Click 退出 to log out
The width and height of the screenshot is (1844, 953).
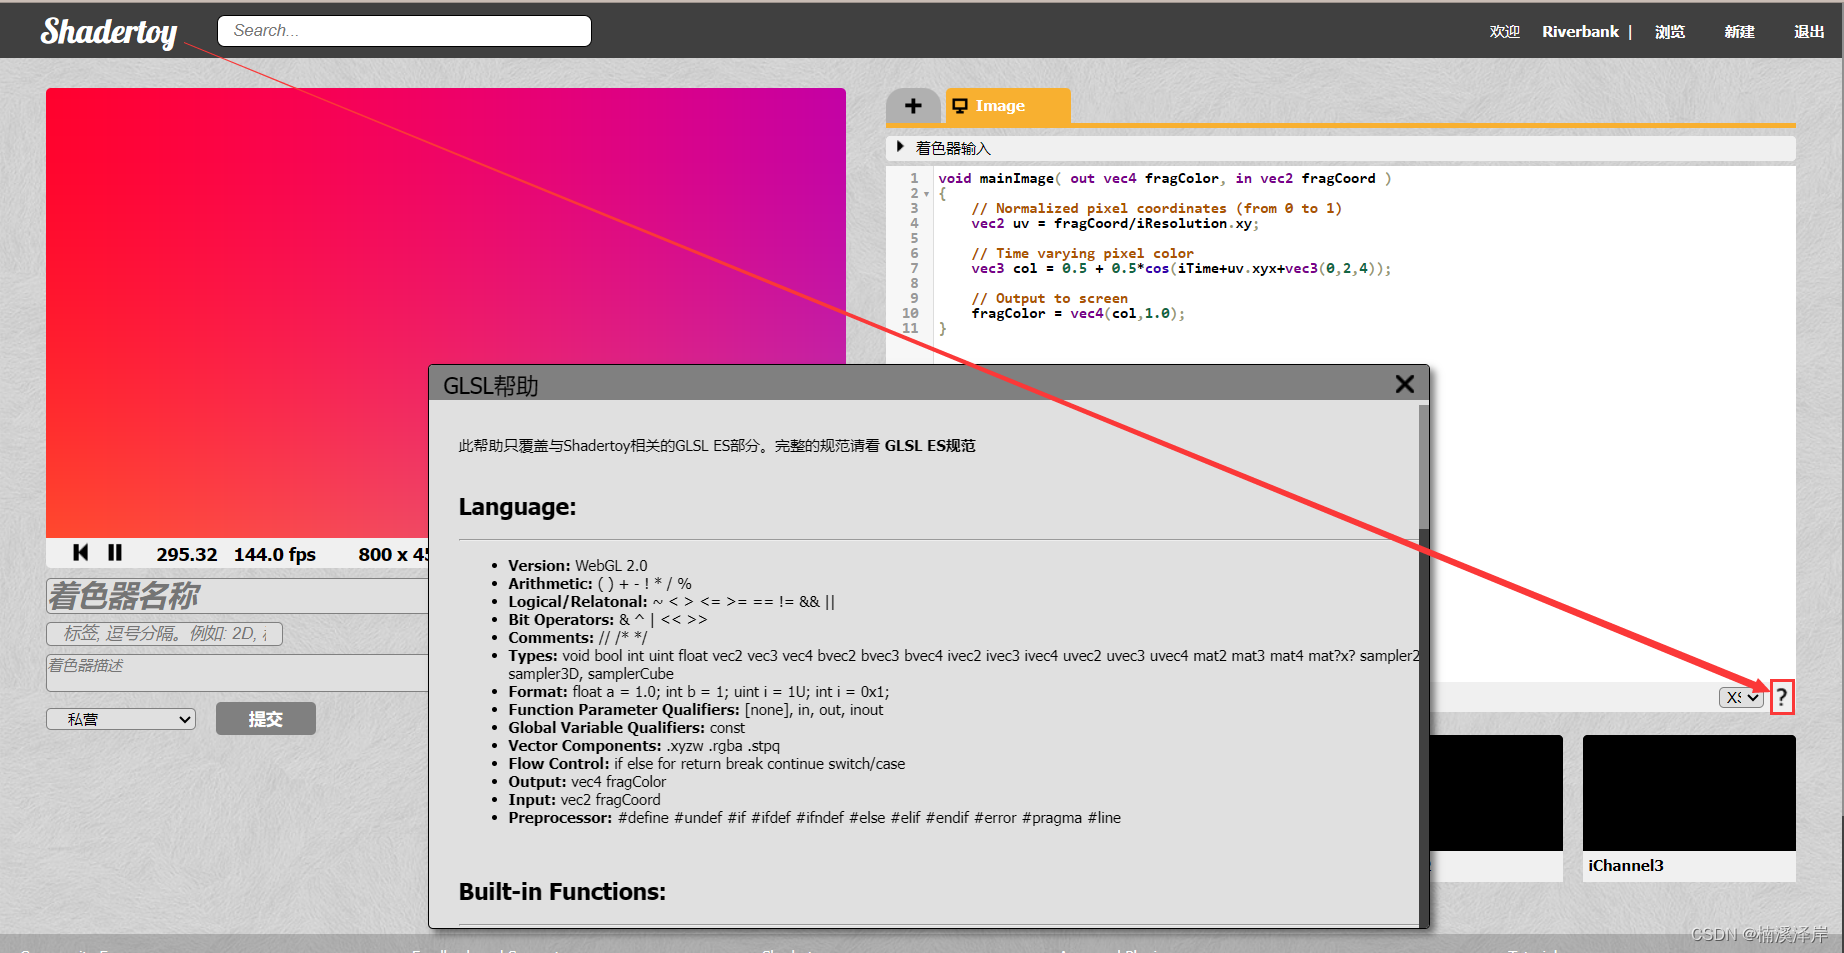1809,32
